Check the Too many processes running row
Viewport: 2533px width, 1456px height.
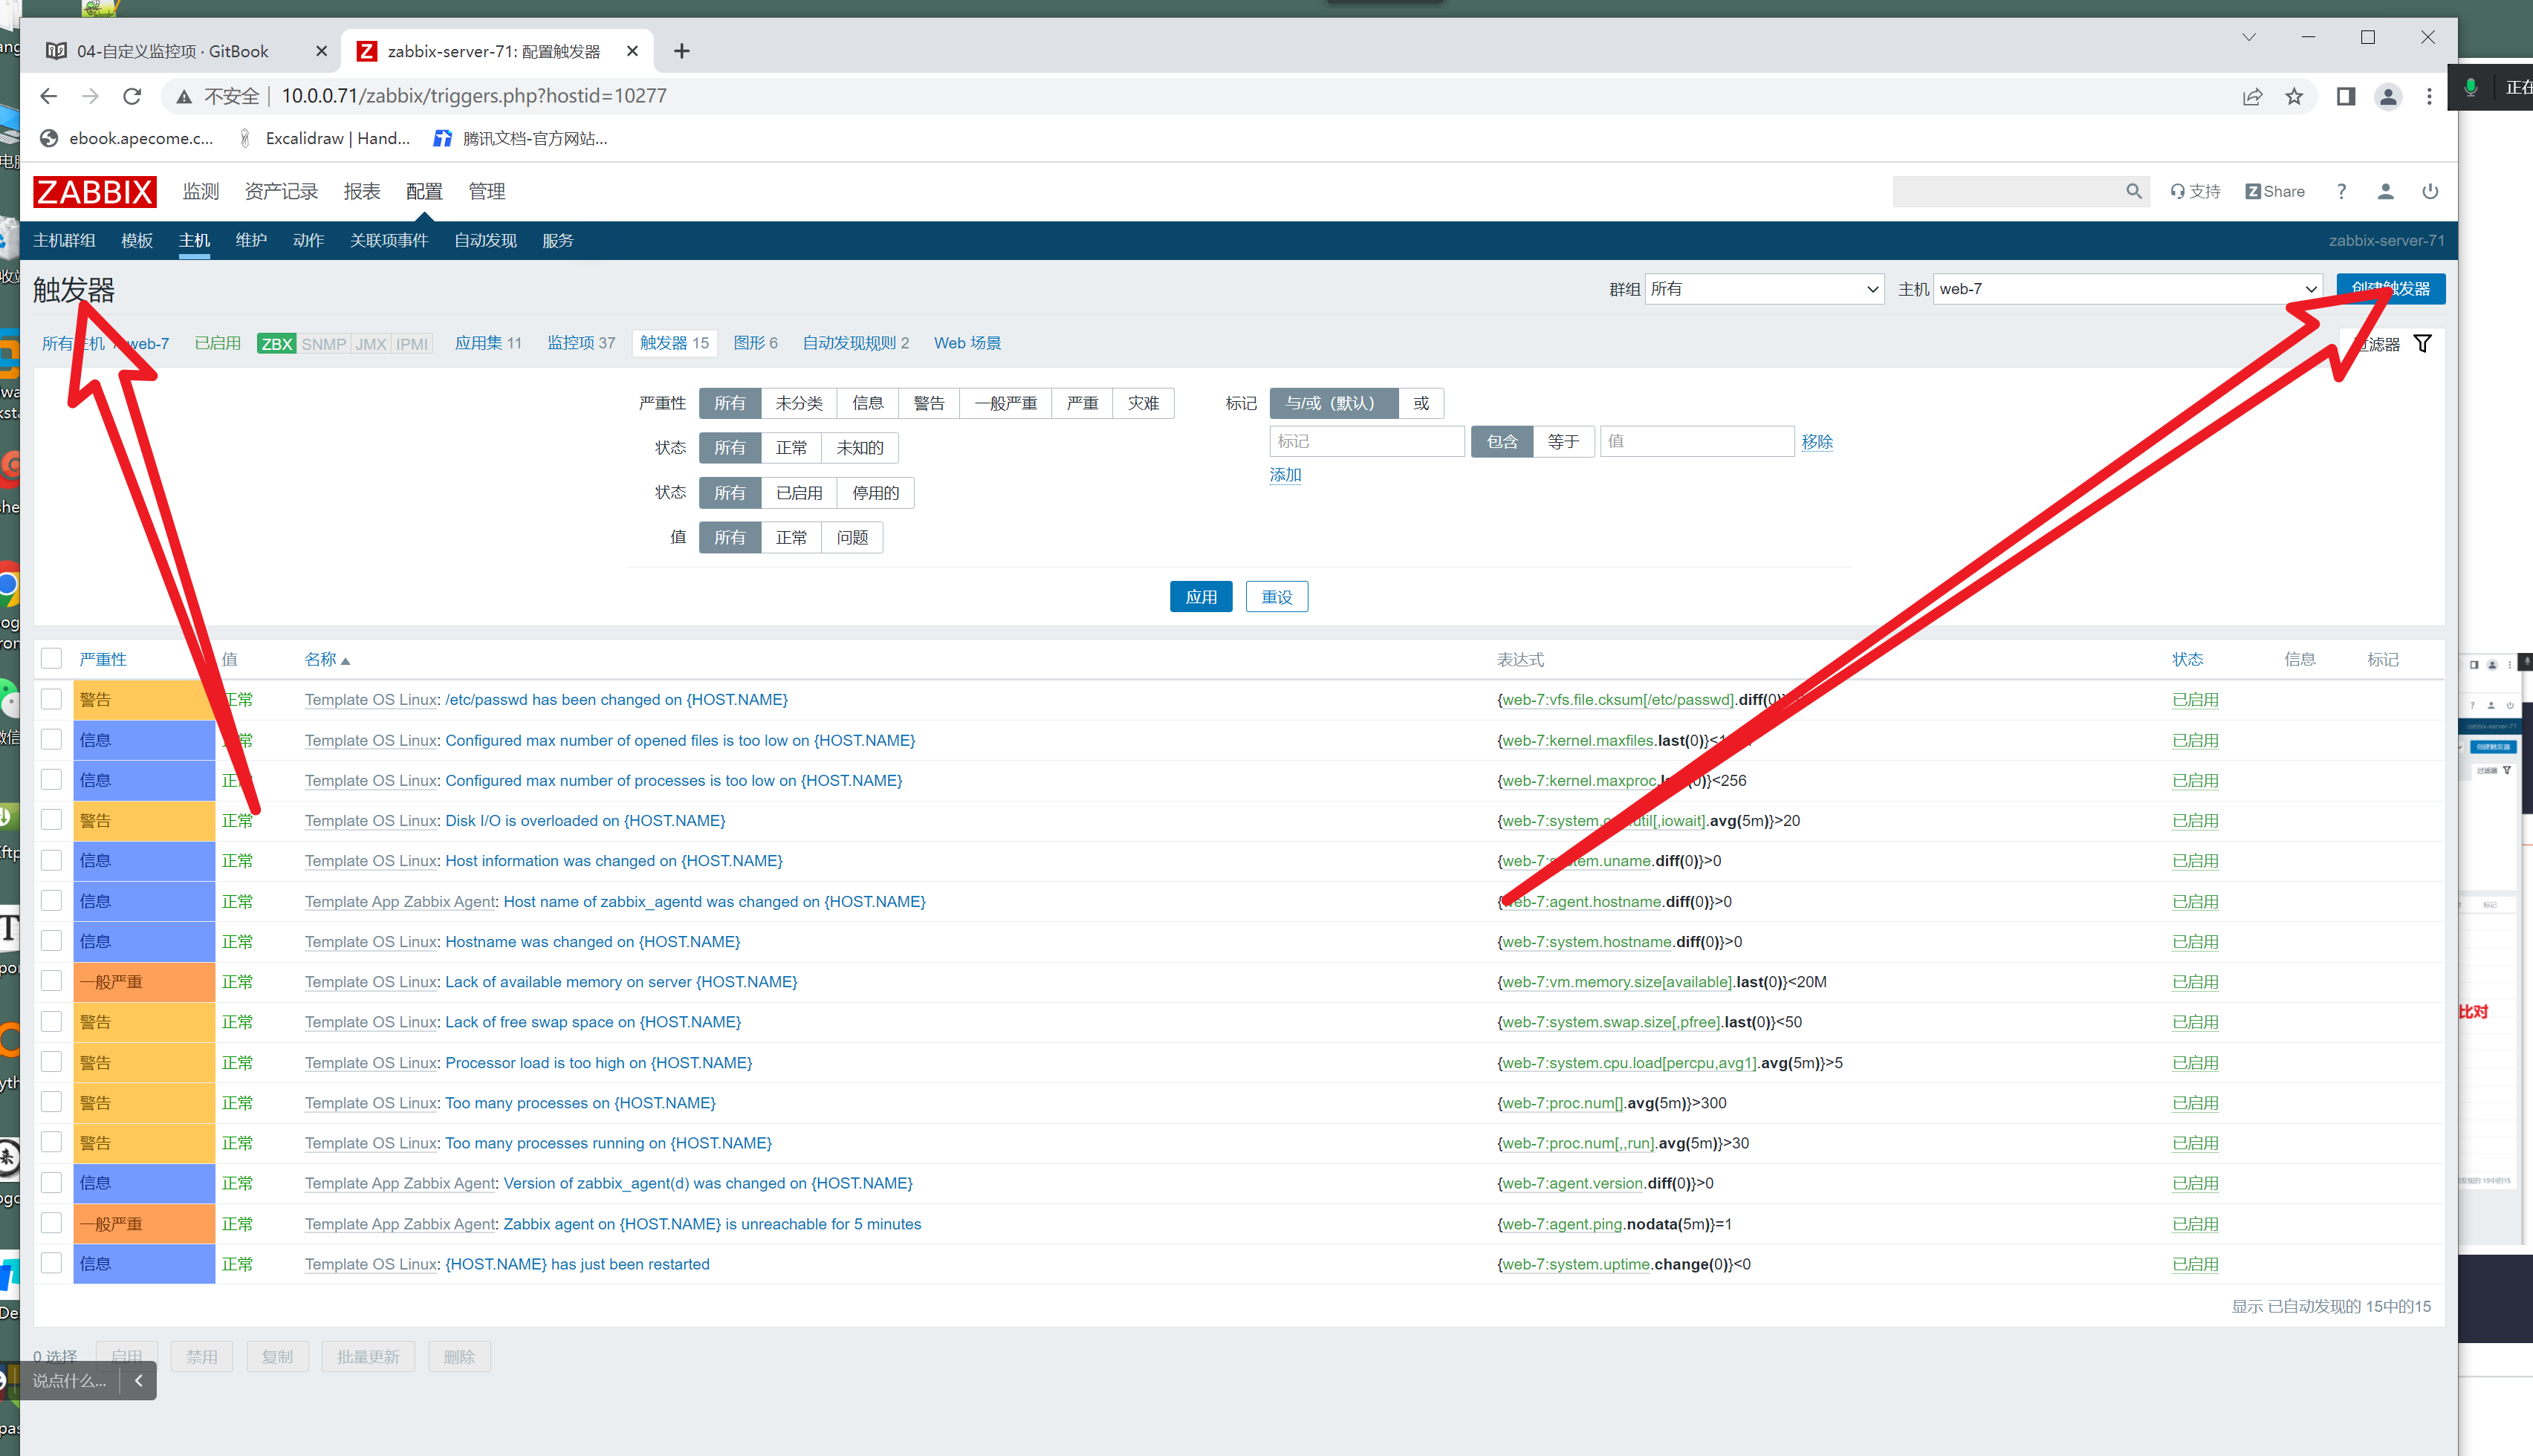coord(51,1142)
